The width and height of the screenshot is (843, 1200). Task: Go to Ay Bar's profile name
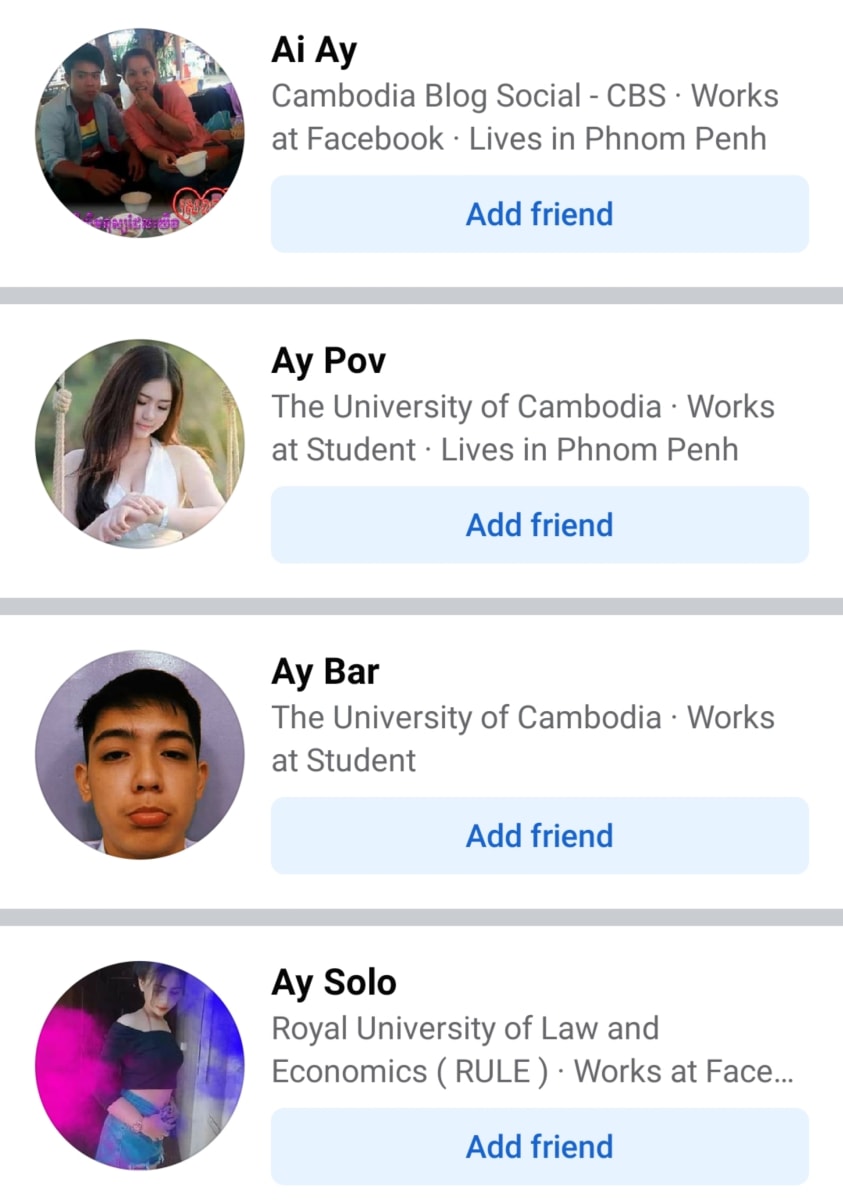tap(325, 672)
